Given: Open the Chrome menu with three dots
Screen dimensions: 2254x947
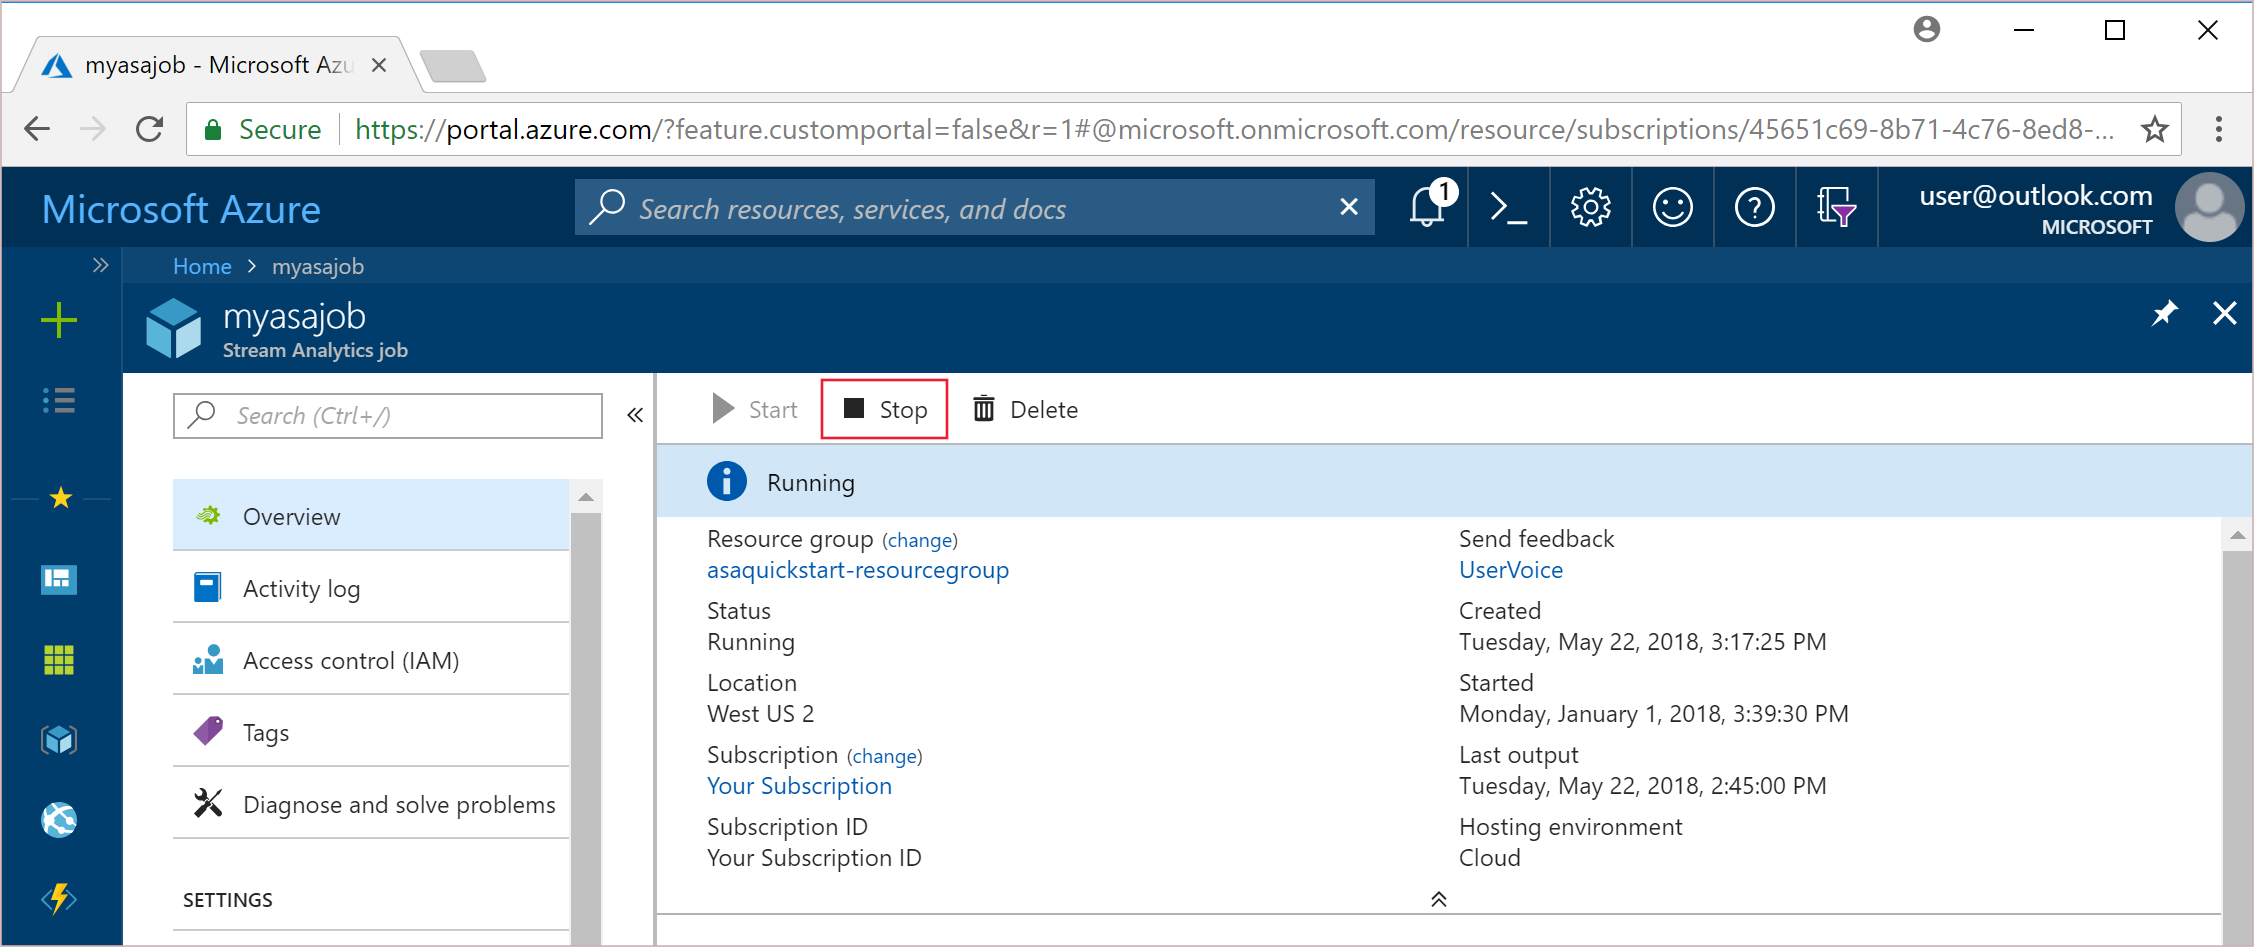Looking at the screenshot, I should (2219, 129).
